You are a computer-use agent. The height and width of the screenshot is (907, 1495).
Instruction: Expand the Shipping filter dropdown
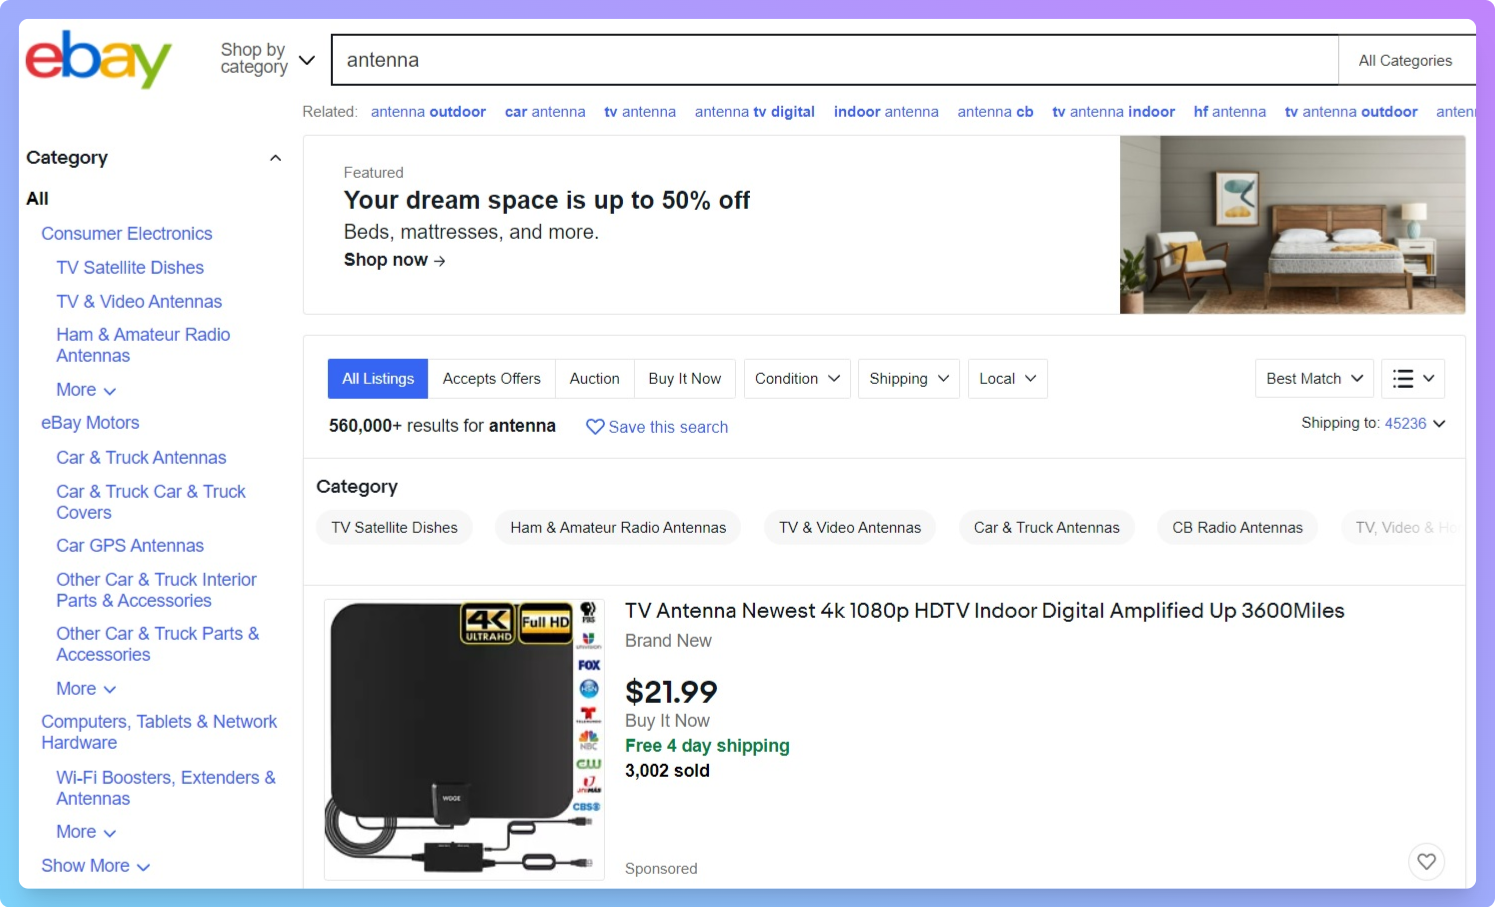(909, 379)
